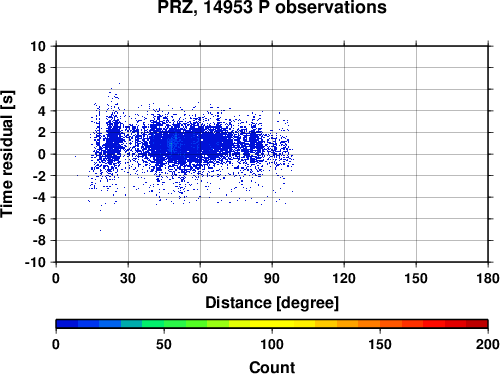Click the isolated outlier point near -7 seconds
The image size is (500, 374).
[100, 230]
